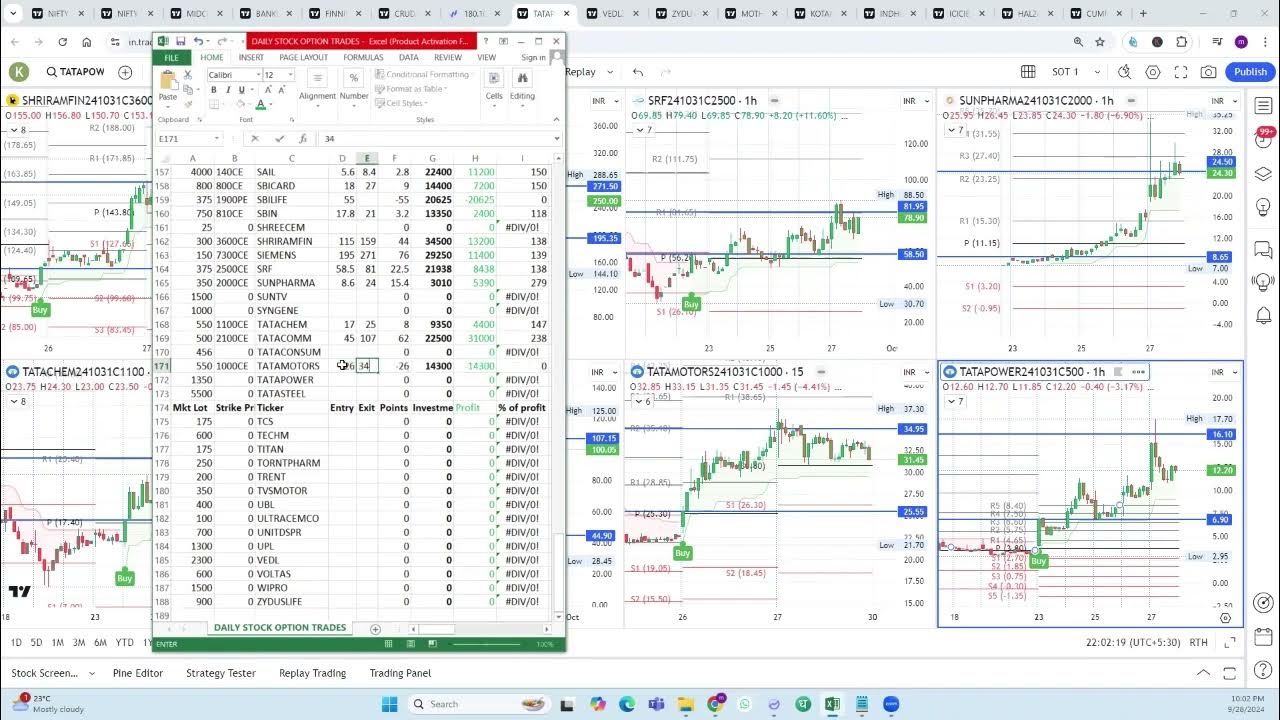Click the Cut scissors icon in Excel
Viewport: 1280px width, 720px height.
pyautogui.click(x=187, y=75)
